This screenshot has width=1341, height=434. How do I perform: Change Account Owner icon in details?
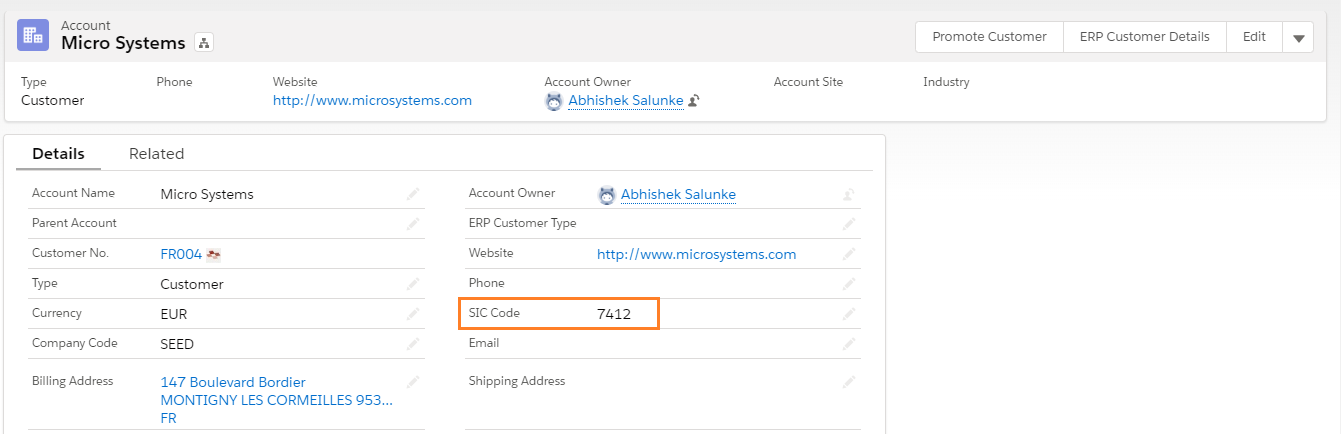[849, 194]
